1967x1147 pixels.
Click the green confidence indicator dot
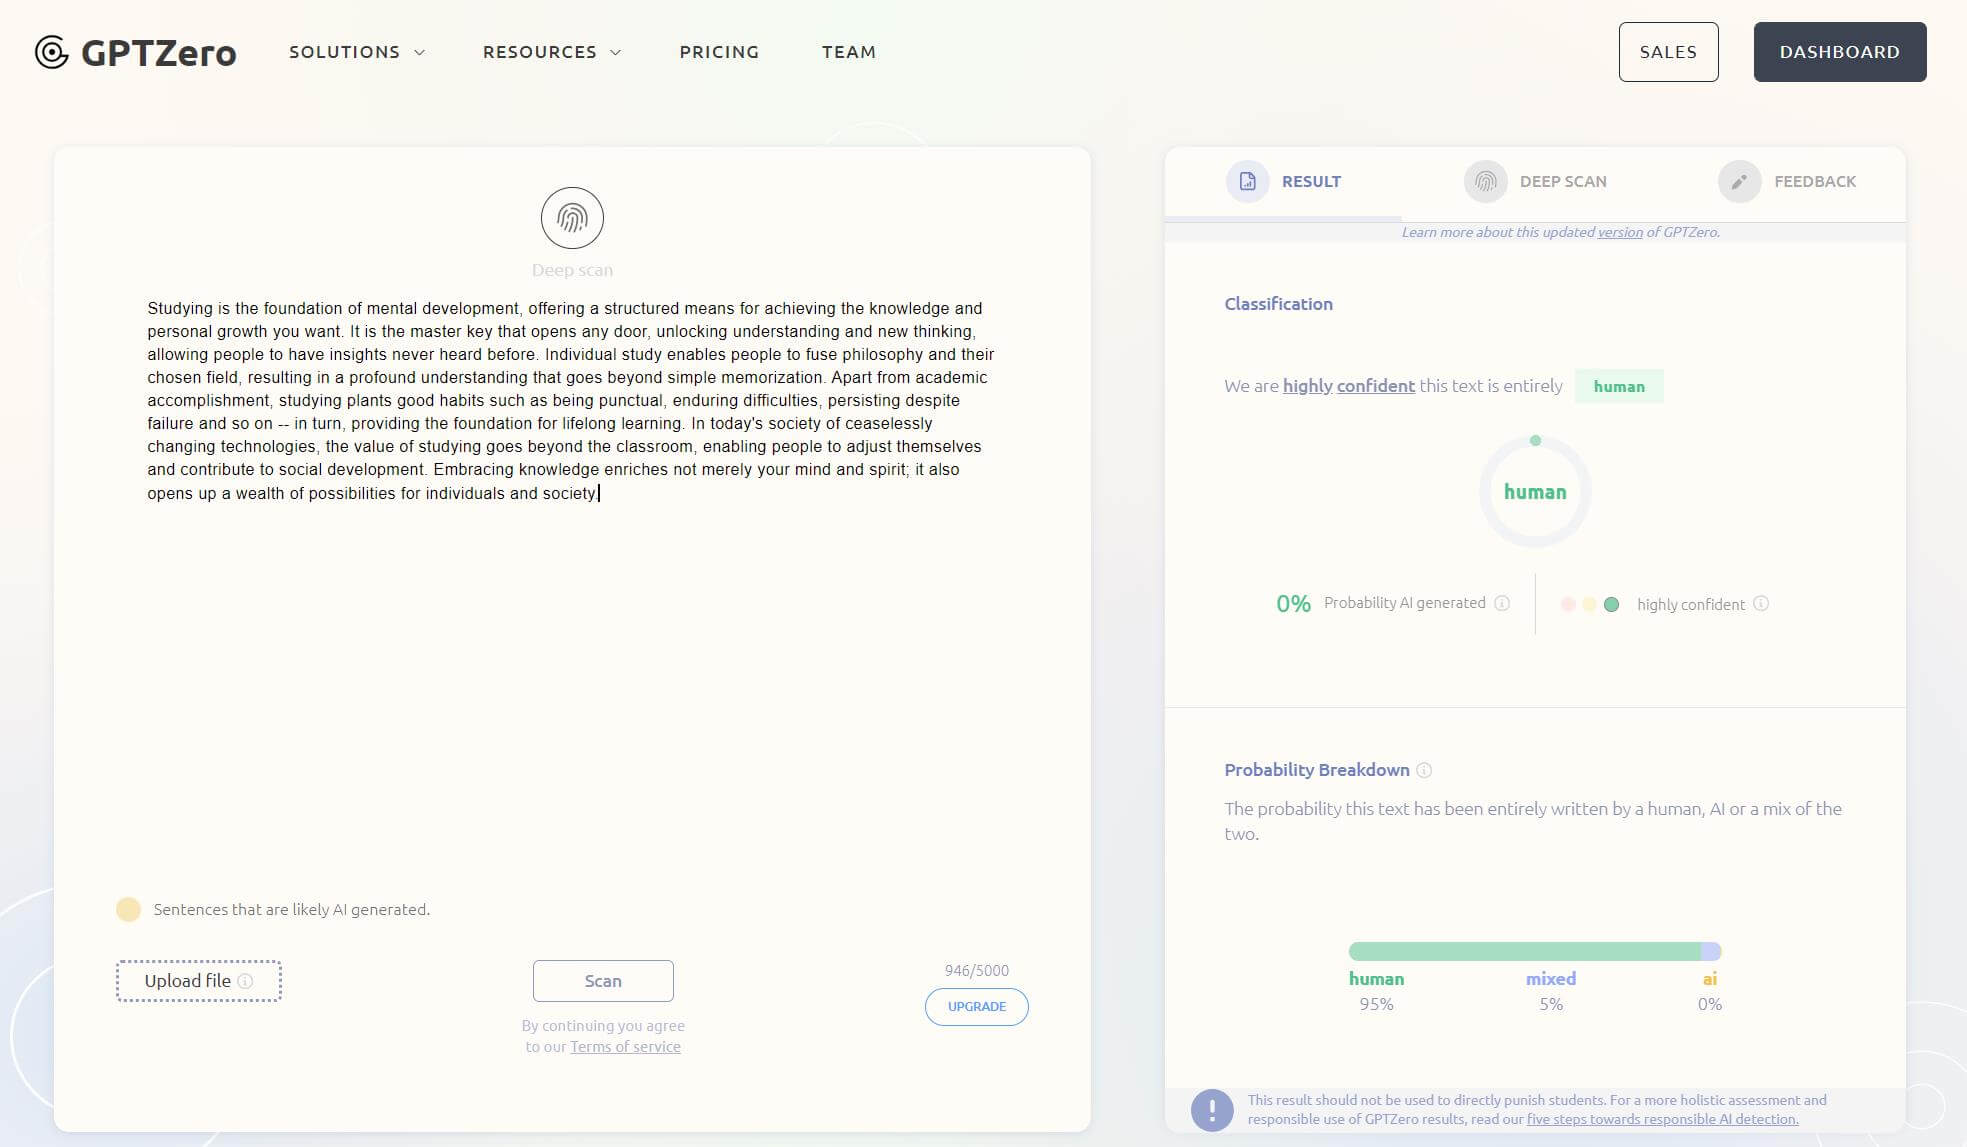(1611, 604)
